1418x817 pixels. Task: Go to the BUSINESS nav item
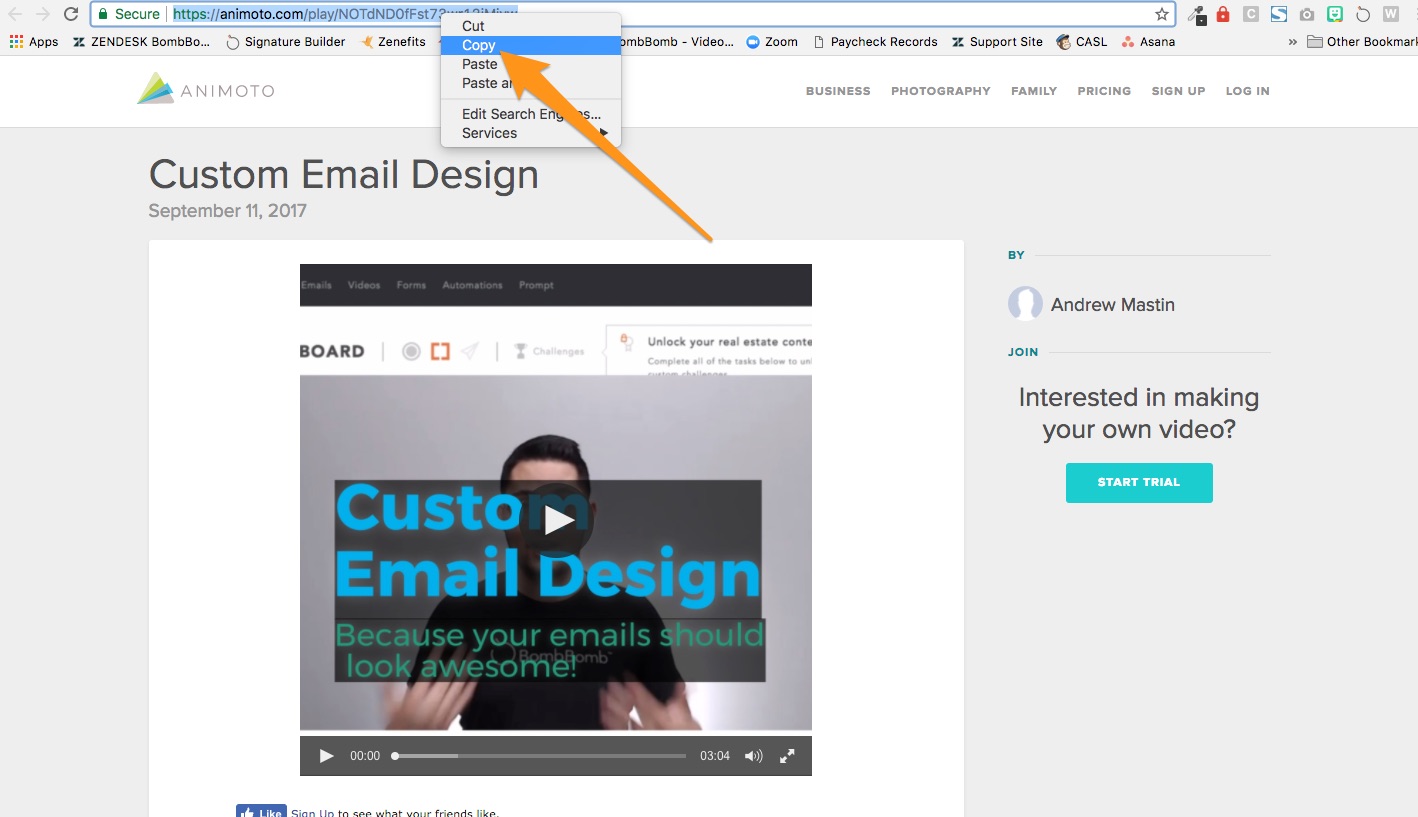pos(838,91)
